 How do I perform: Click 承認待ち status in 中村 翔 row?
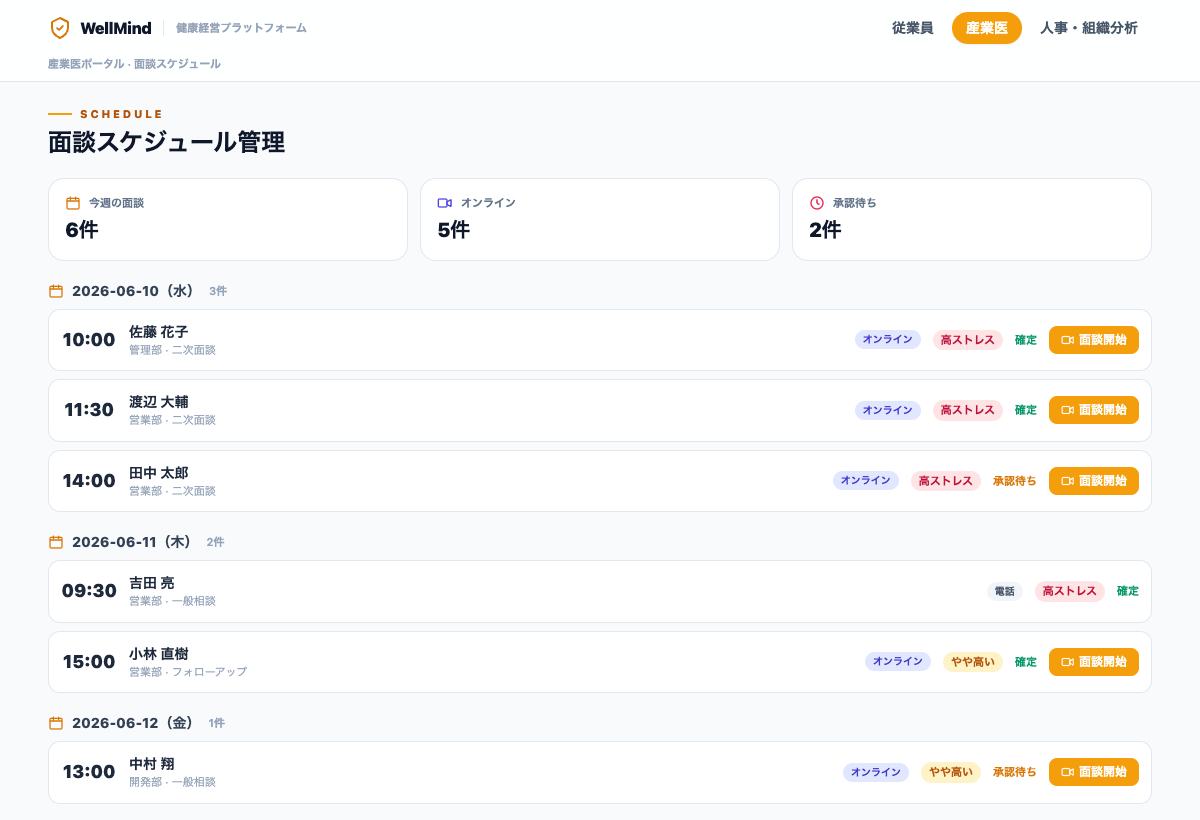1015,772
